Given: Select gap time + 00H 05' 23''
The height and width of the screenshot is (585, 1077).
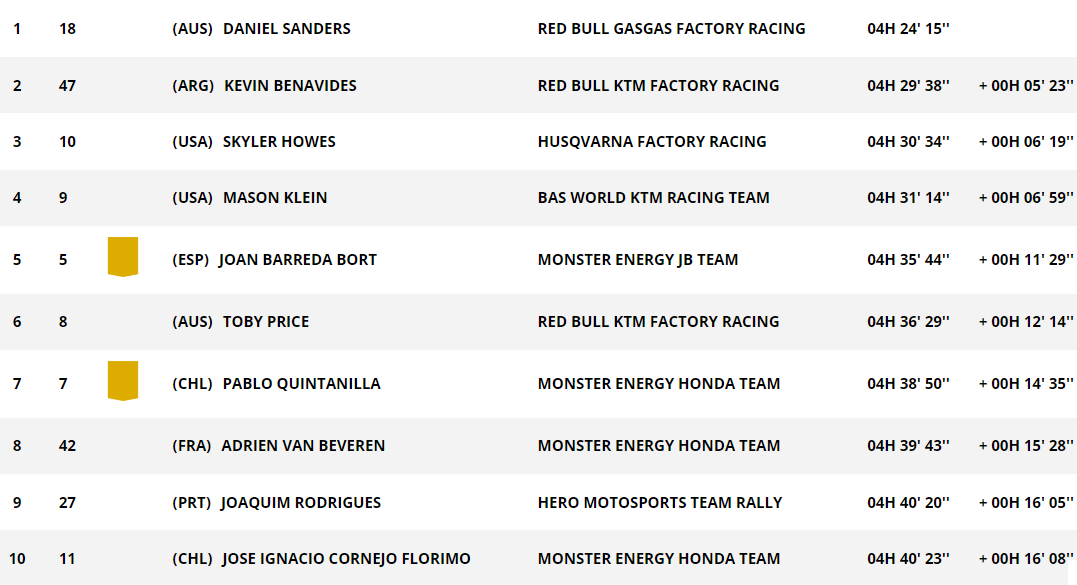Looking at the screenshot, I should [x=1026, y=86].
